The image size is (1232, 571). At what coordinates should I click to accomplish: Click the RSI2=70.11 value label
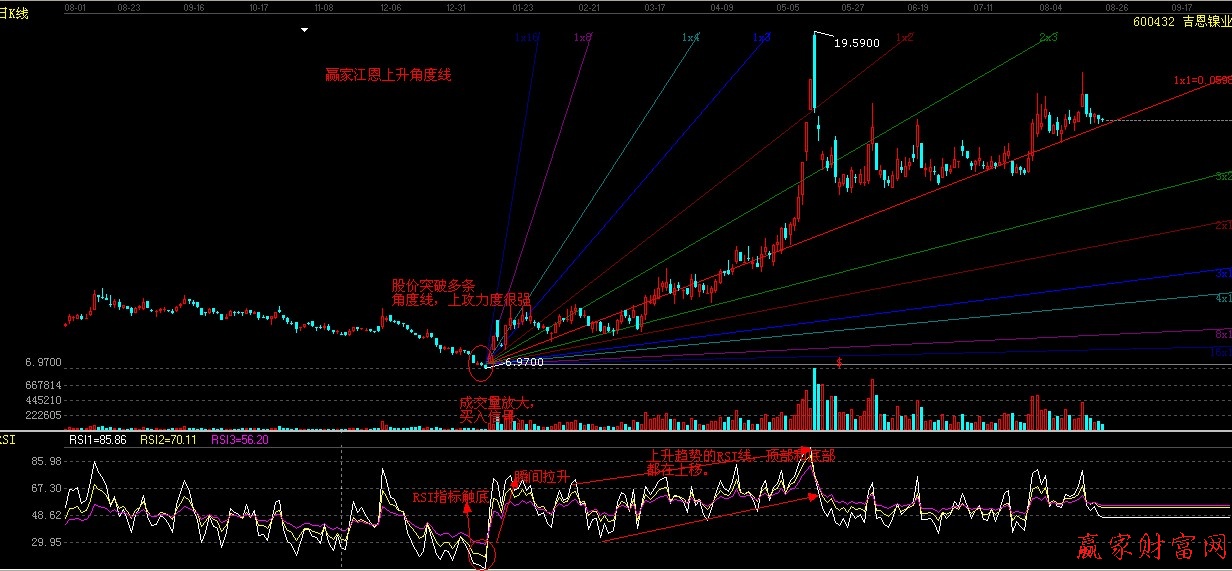(x=168, y=439)
